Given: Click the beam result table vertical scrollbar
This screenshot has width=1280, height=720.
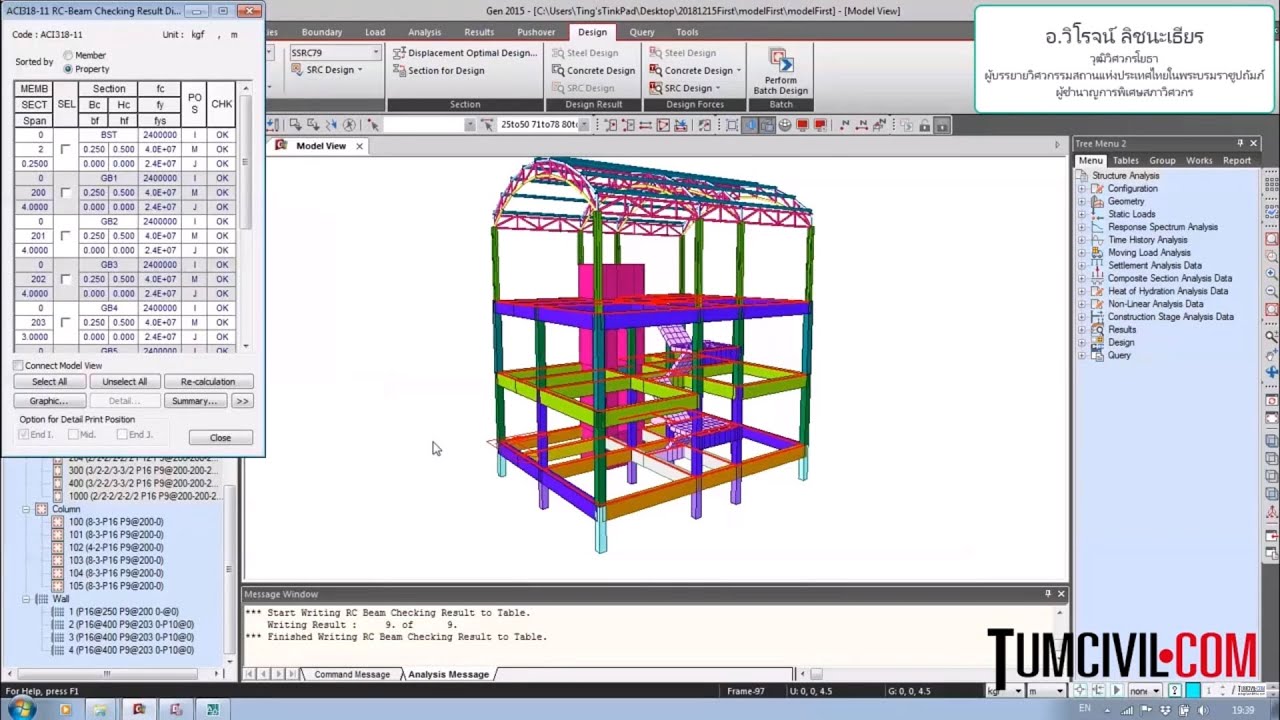Looking at the screenshot, I should coord(246,215).
